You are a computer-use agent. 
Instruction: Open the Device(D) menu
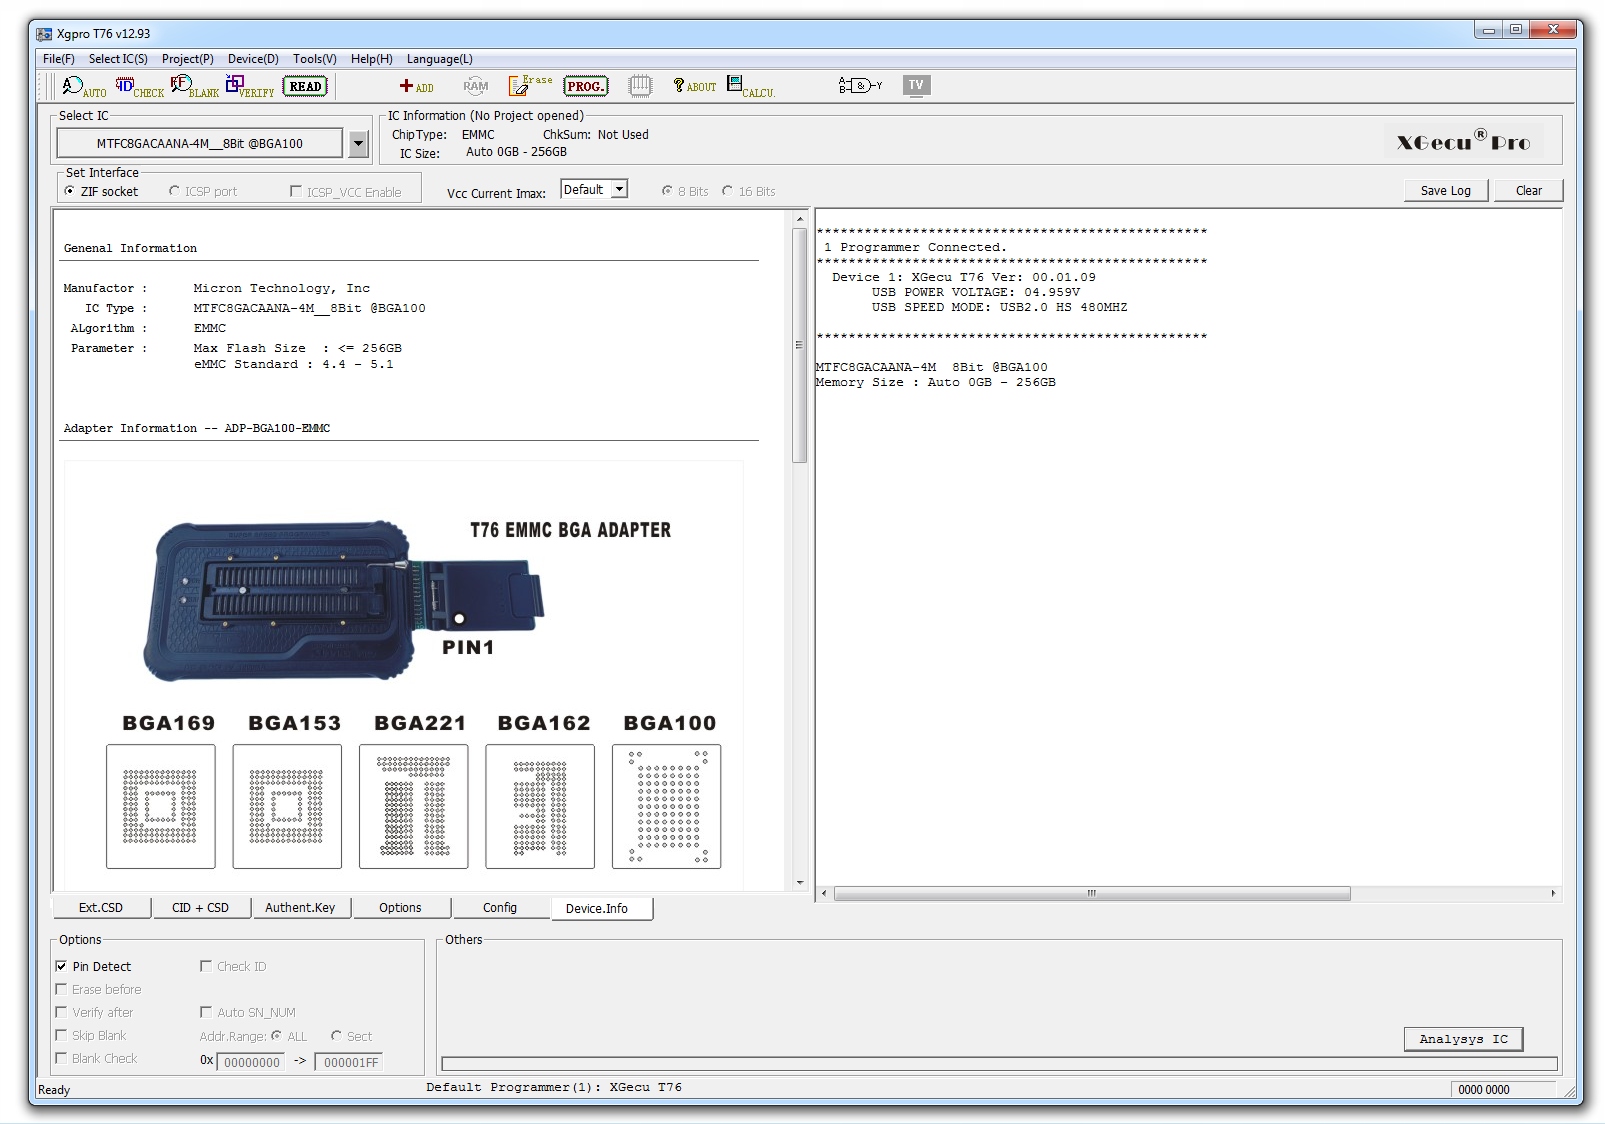(x=253, y=59)
